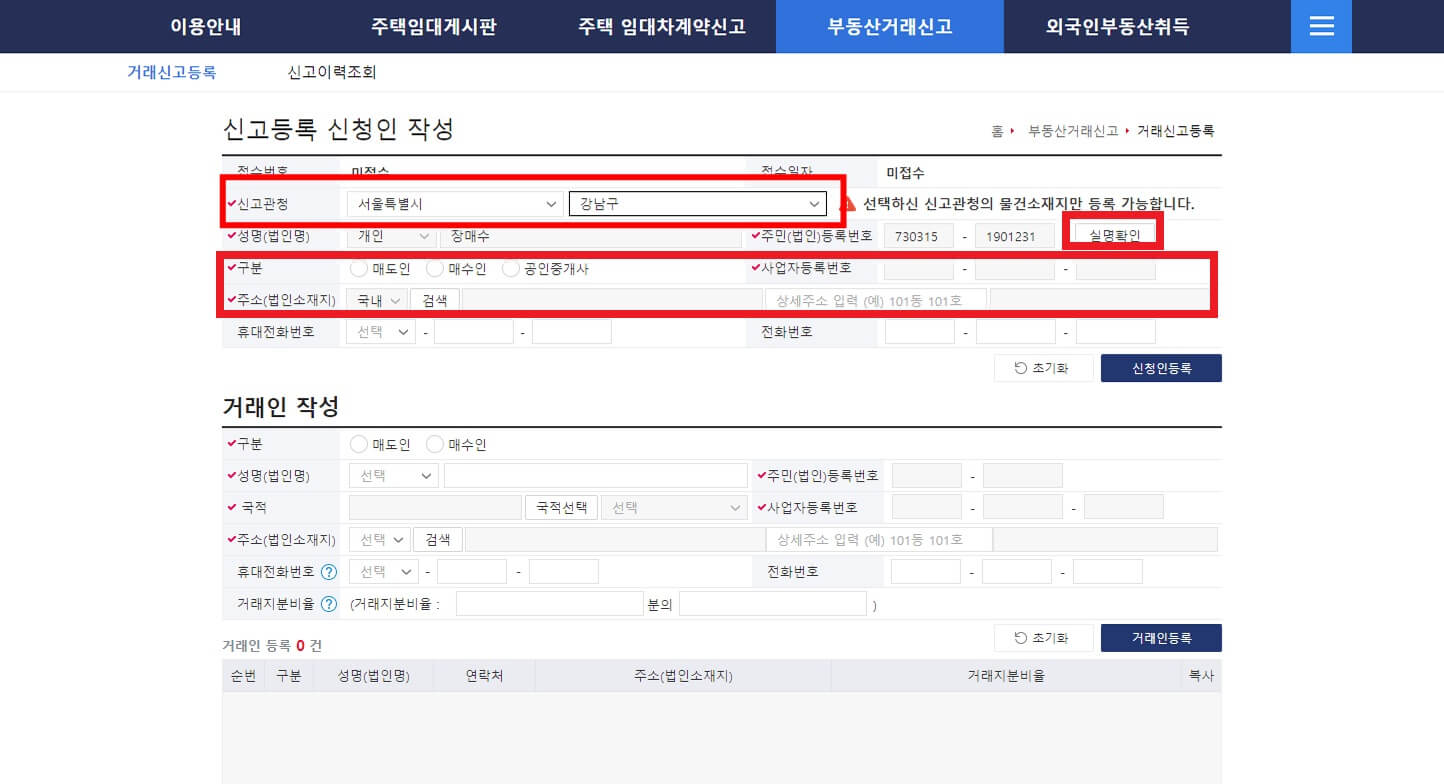Click the 검색 address search button
This screenshot has width=1444, height=784.
[x=435, y=299]
